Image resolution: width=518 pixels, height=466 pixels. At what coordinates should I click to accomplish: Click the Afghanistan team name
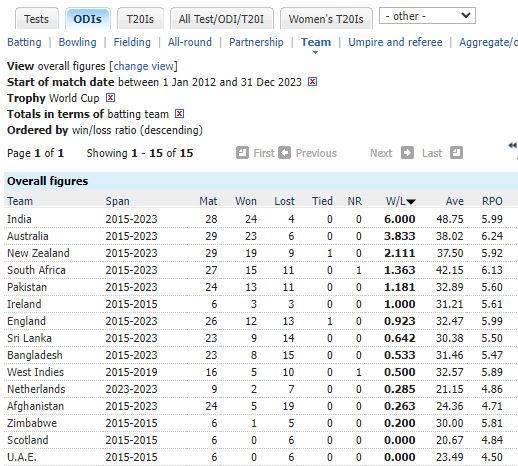35,406
